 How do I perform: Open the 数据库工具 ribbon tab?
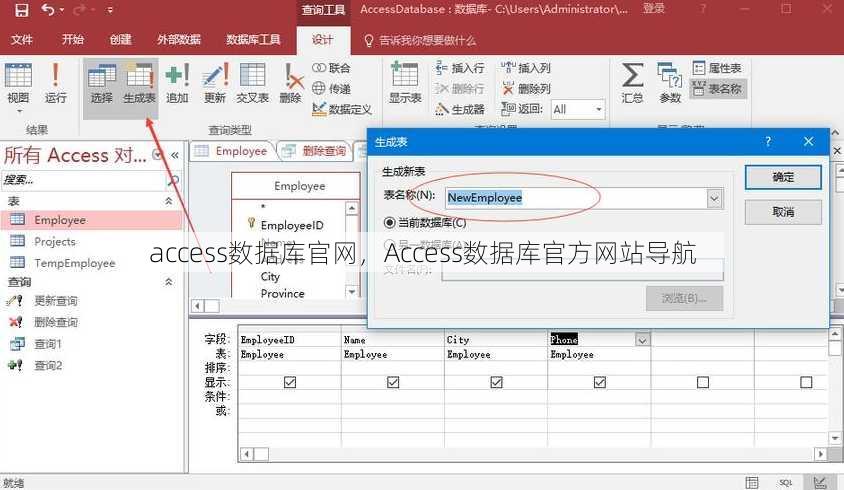click(253, 40)
